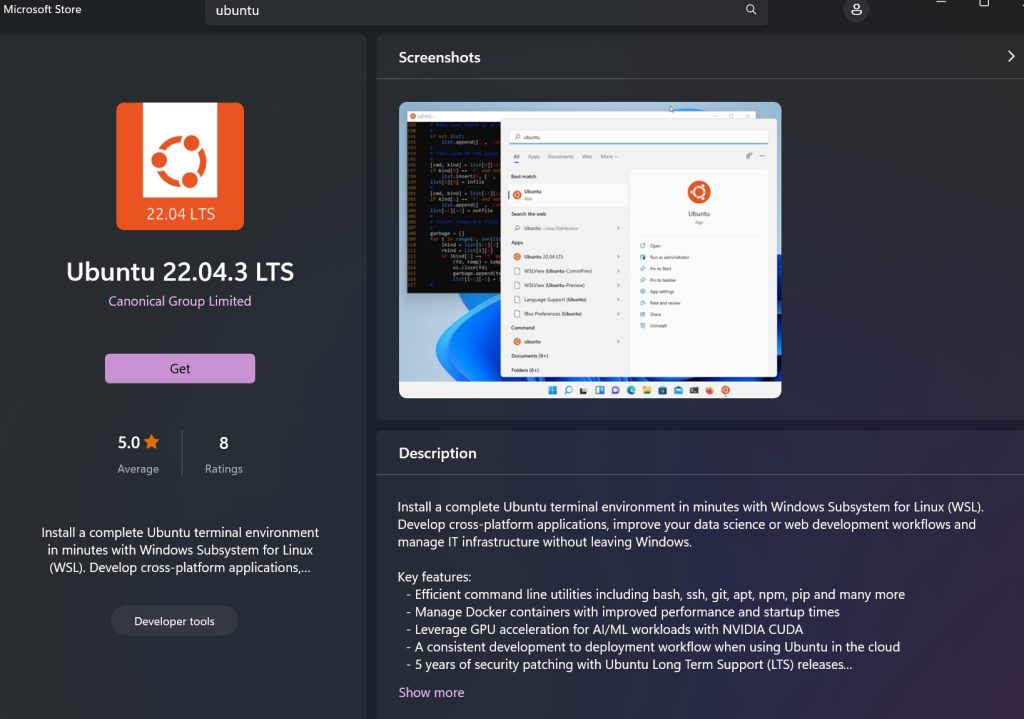
Task: Maximize the Microsoft Store window
Action: point(984,4)
